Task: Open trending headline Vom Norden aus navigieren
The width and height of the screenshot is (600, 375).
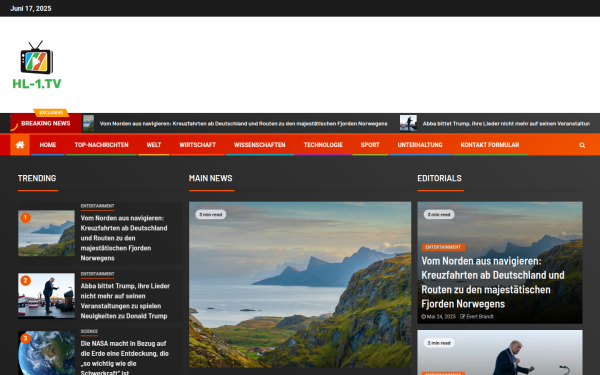Action: click(124, 238)
